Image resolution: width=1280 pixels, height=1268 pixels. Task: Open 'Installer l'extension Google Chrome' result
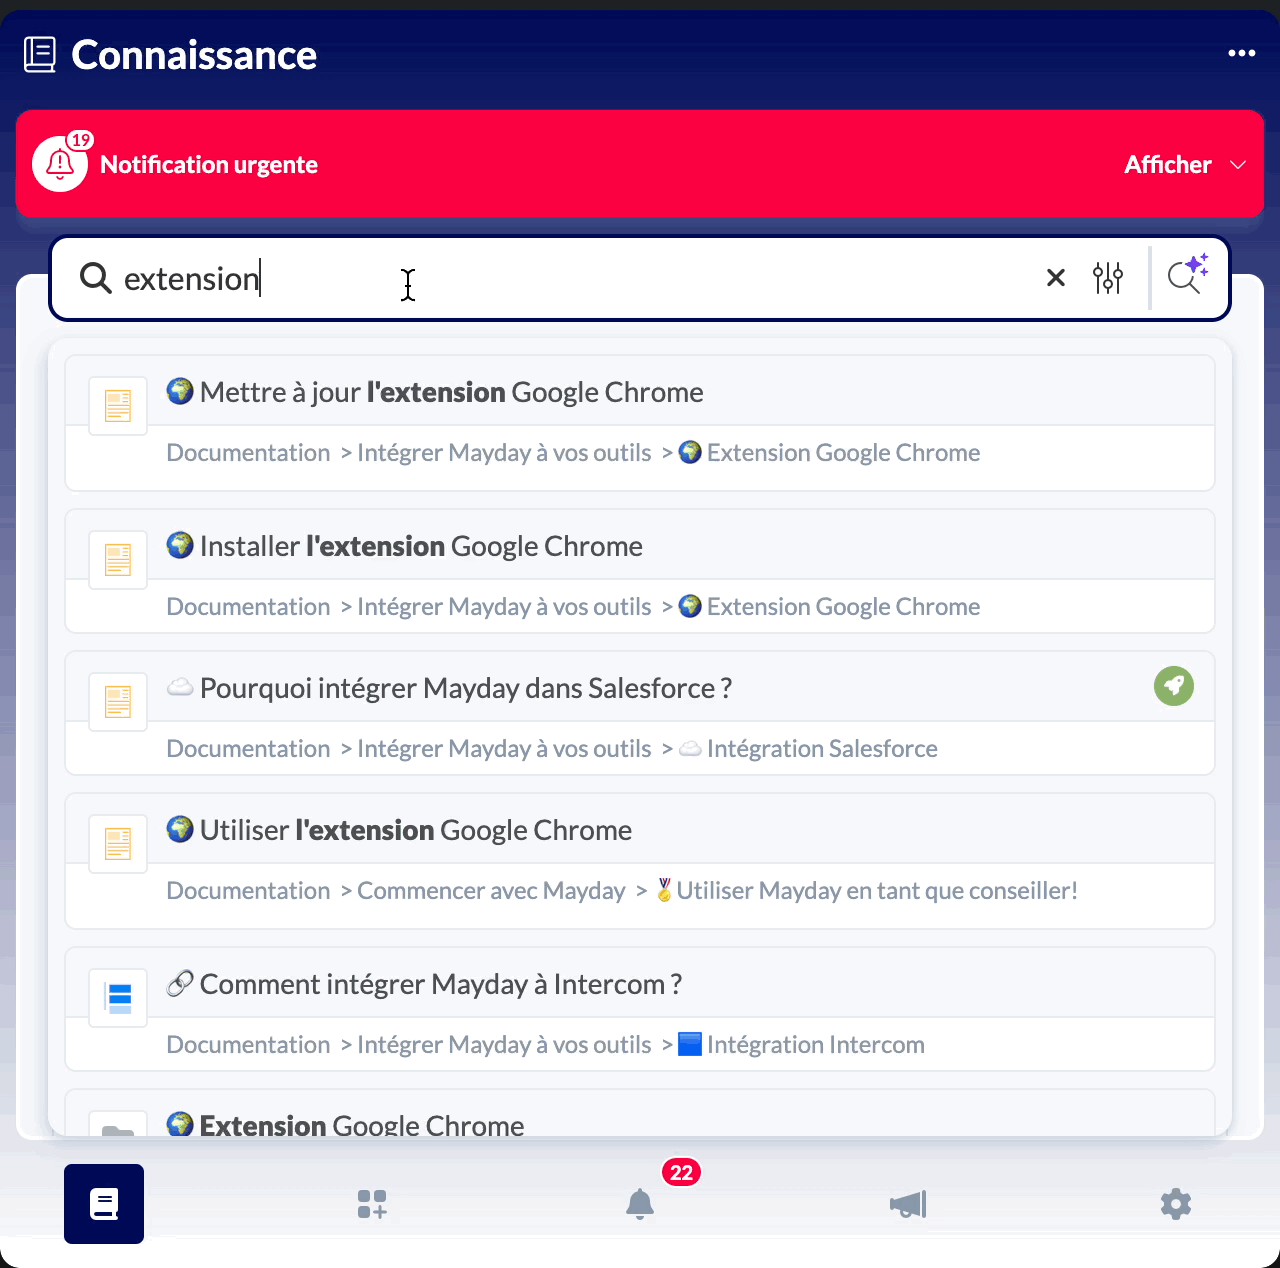click(421, 546)
